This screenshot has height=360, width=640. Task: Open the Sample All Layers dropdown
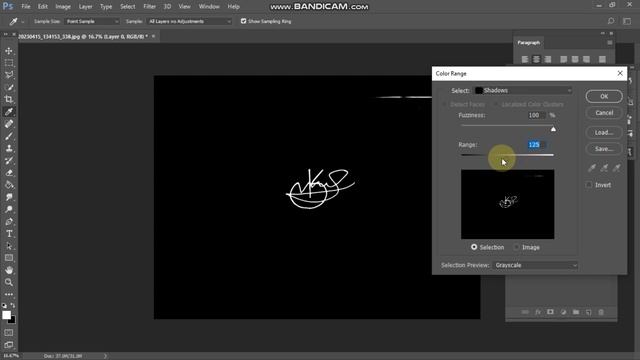189,21
